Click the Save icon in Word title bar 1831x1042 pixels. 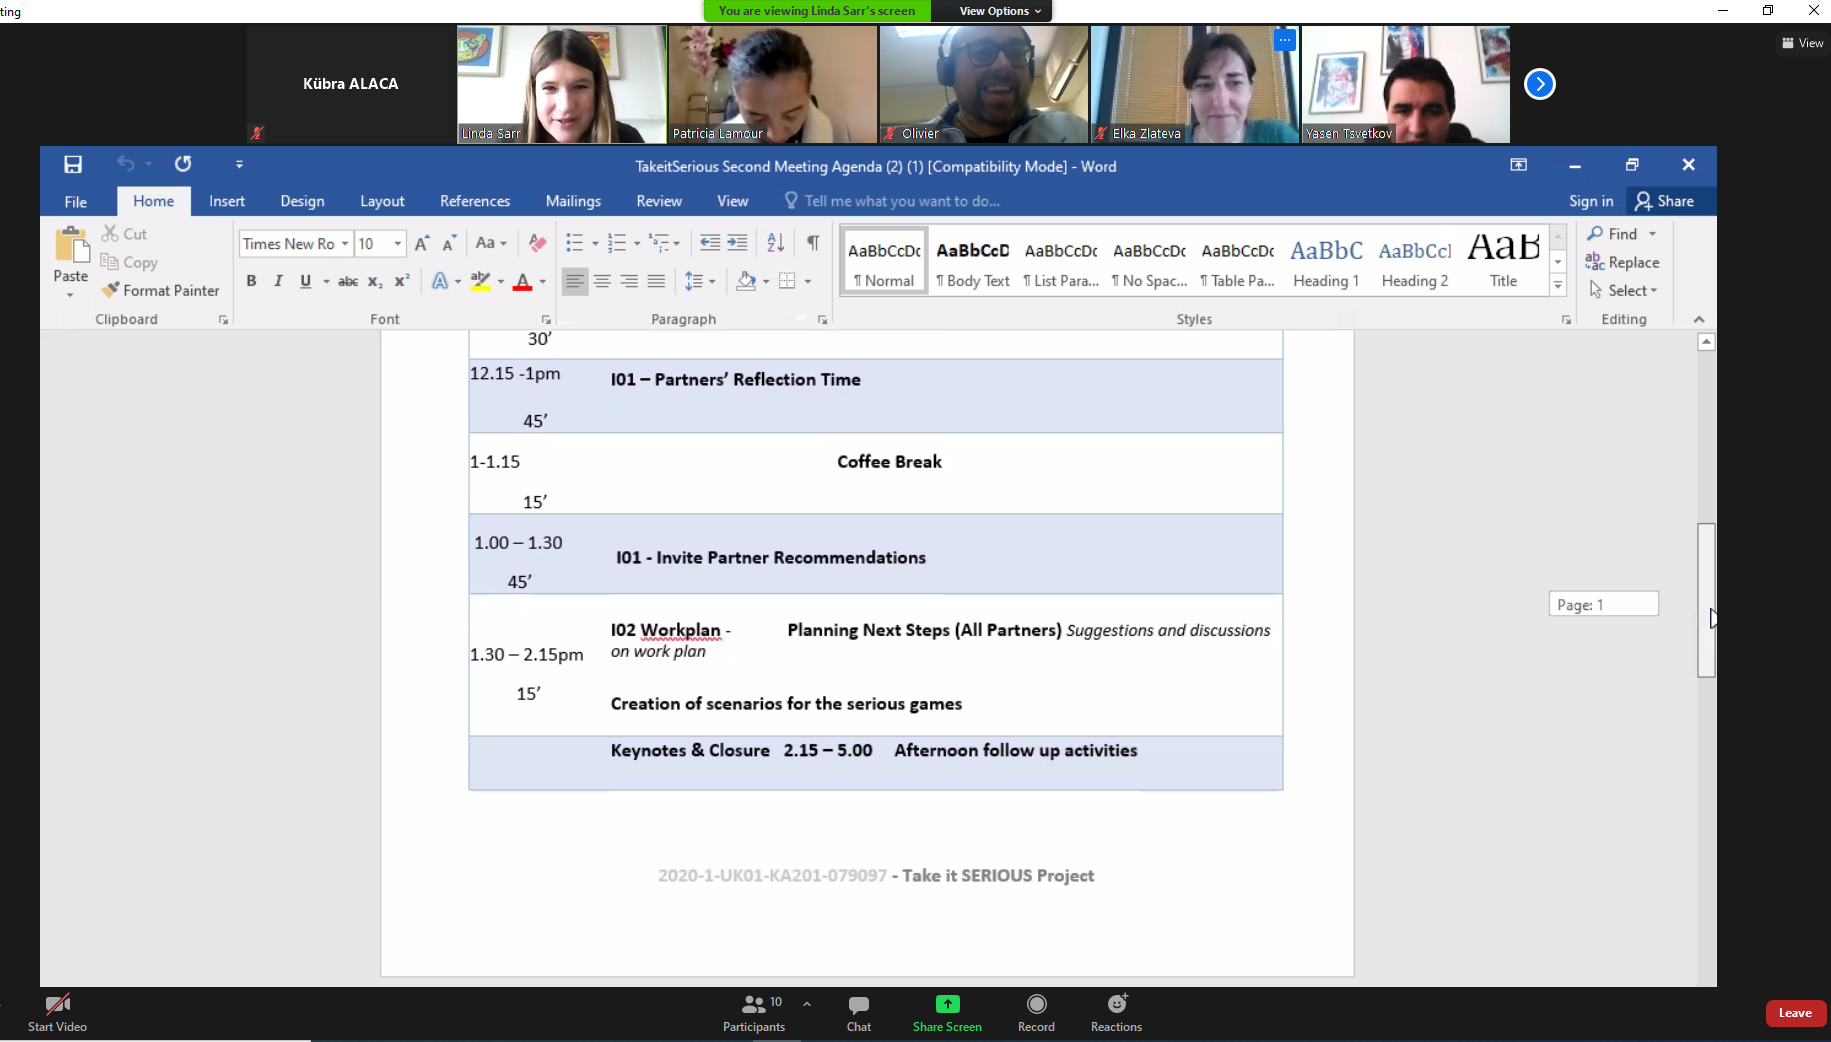point(73,165)
